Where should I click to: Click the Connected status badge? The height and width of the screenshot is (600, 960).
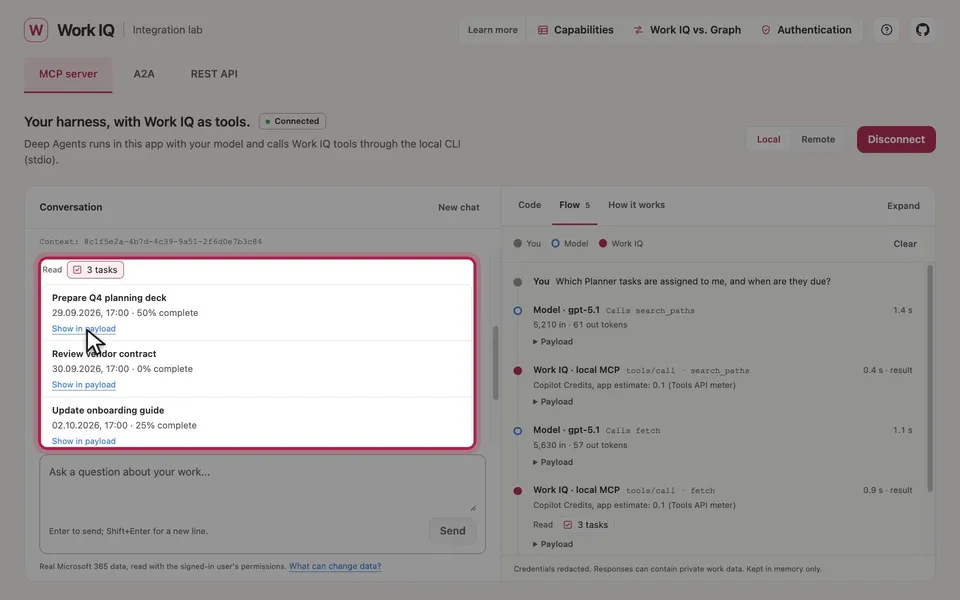pyautogui.click(x=293, y=121)
